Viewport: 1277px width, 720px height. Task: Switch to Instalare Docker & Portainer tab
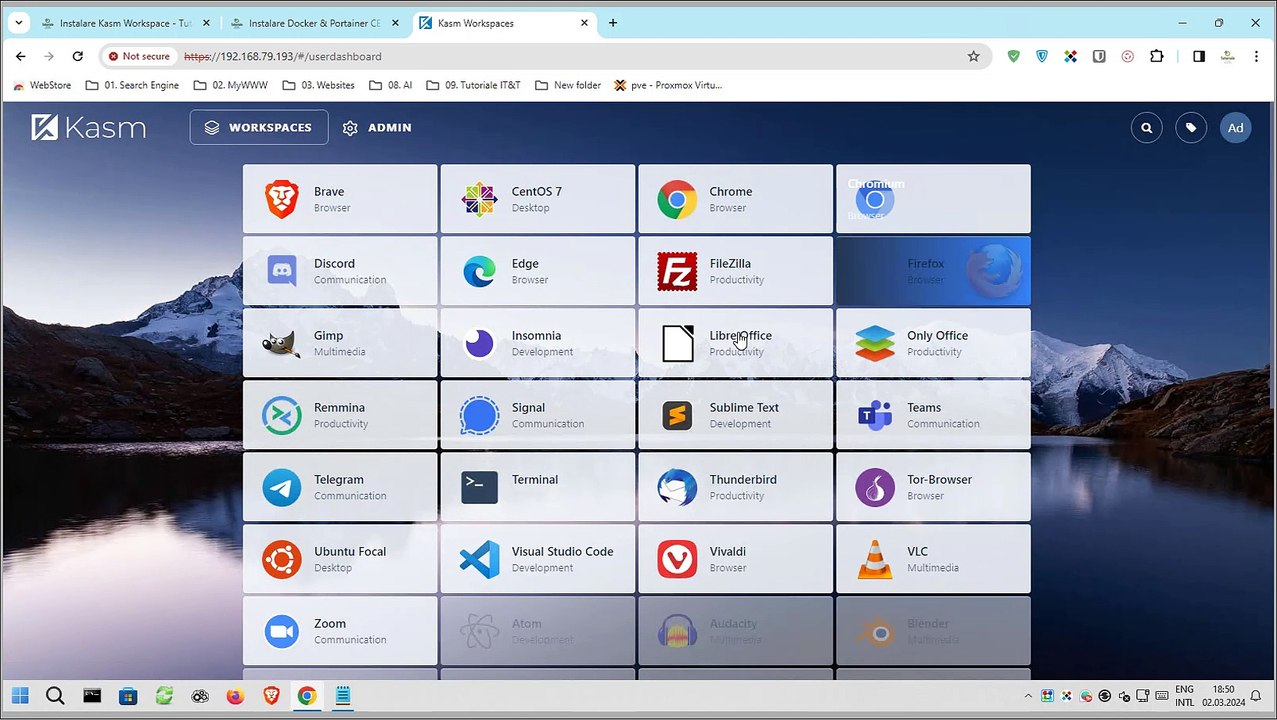coord(314,23)
